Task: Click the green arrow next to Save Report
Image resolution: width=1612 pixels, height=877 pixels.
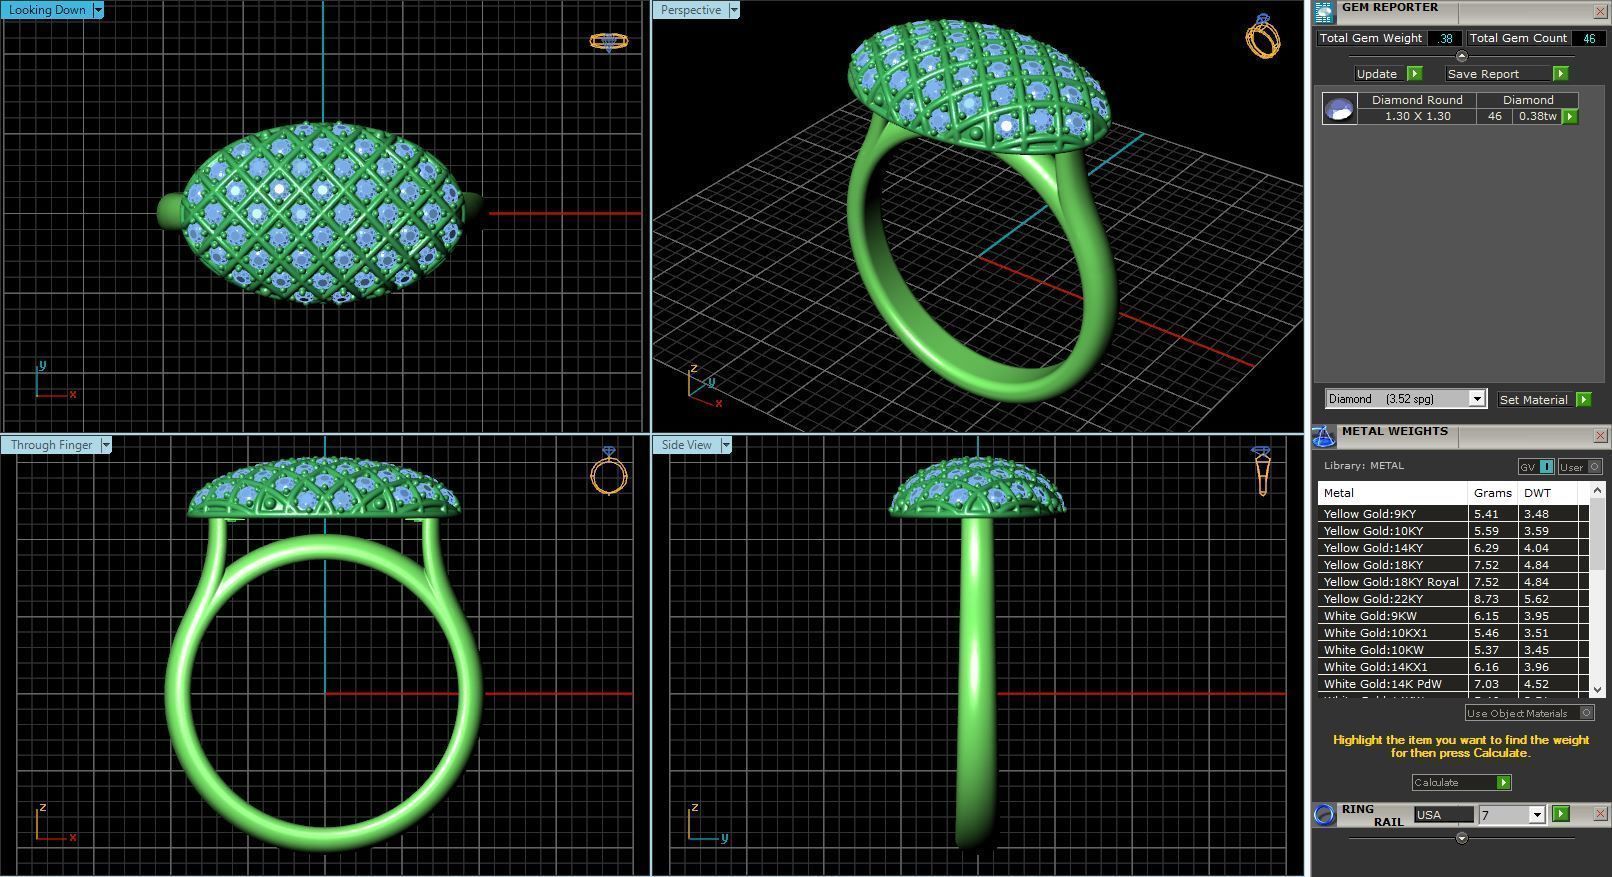Action: point(1560,74)
